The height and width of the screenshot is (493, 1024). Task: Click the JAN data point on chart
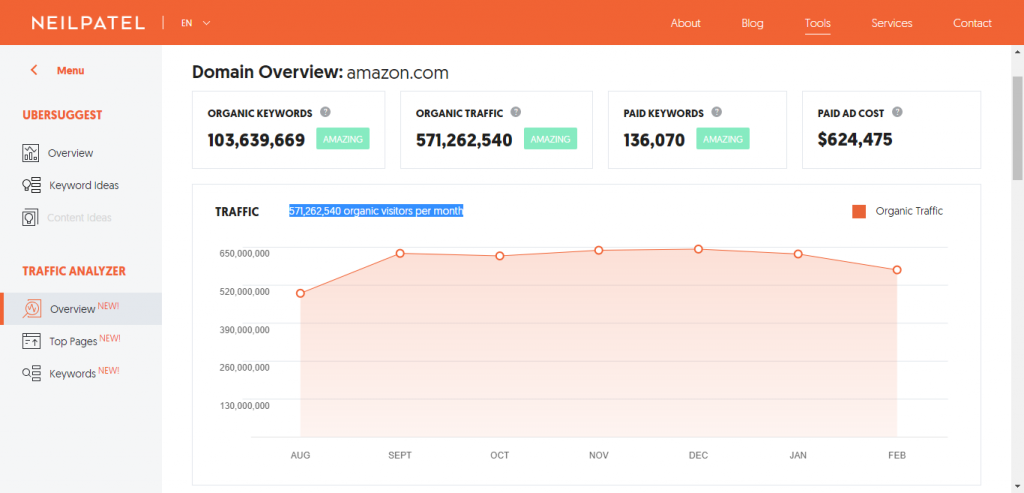click(798, 254)
